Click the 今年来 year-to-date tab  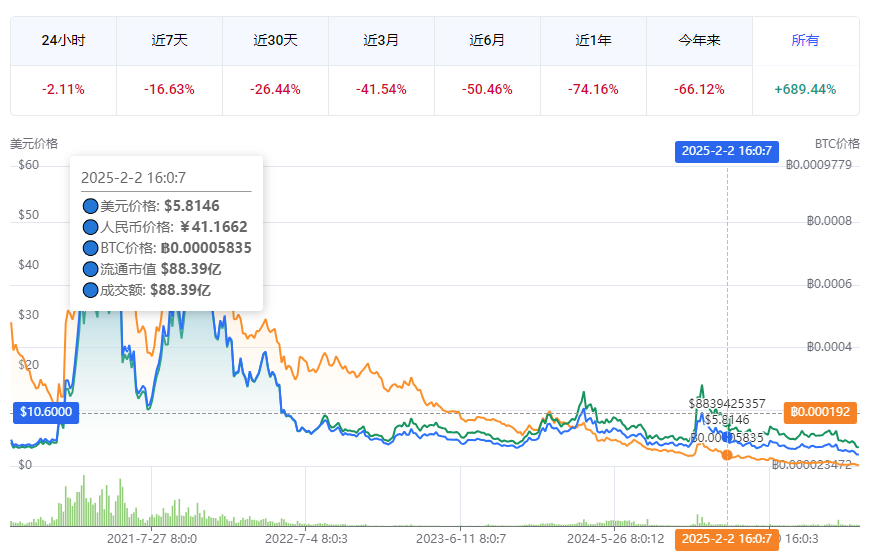click(699, 41)
